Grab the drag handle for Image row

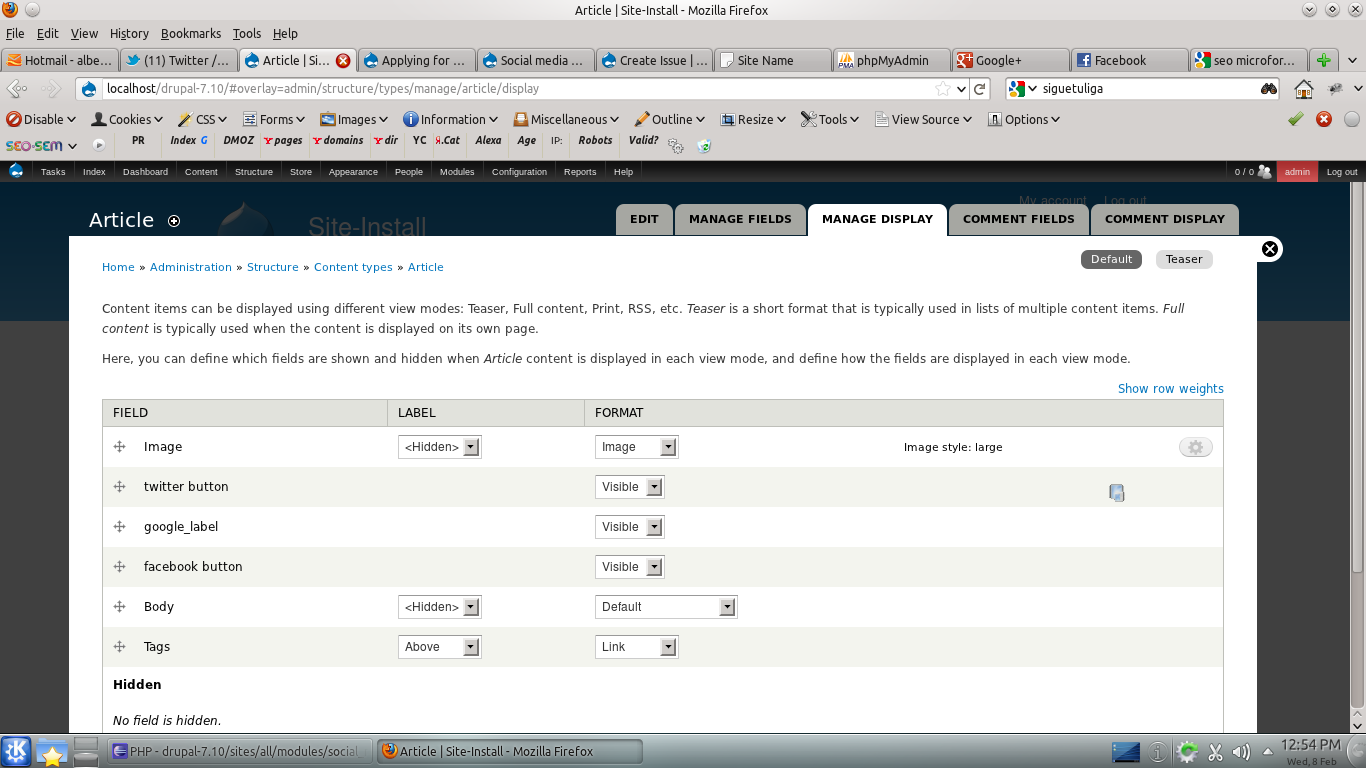(119, 447)
